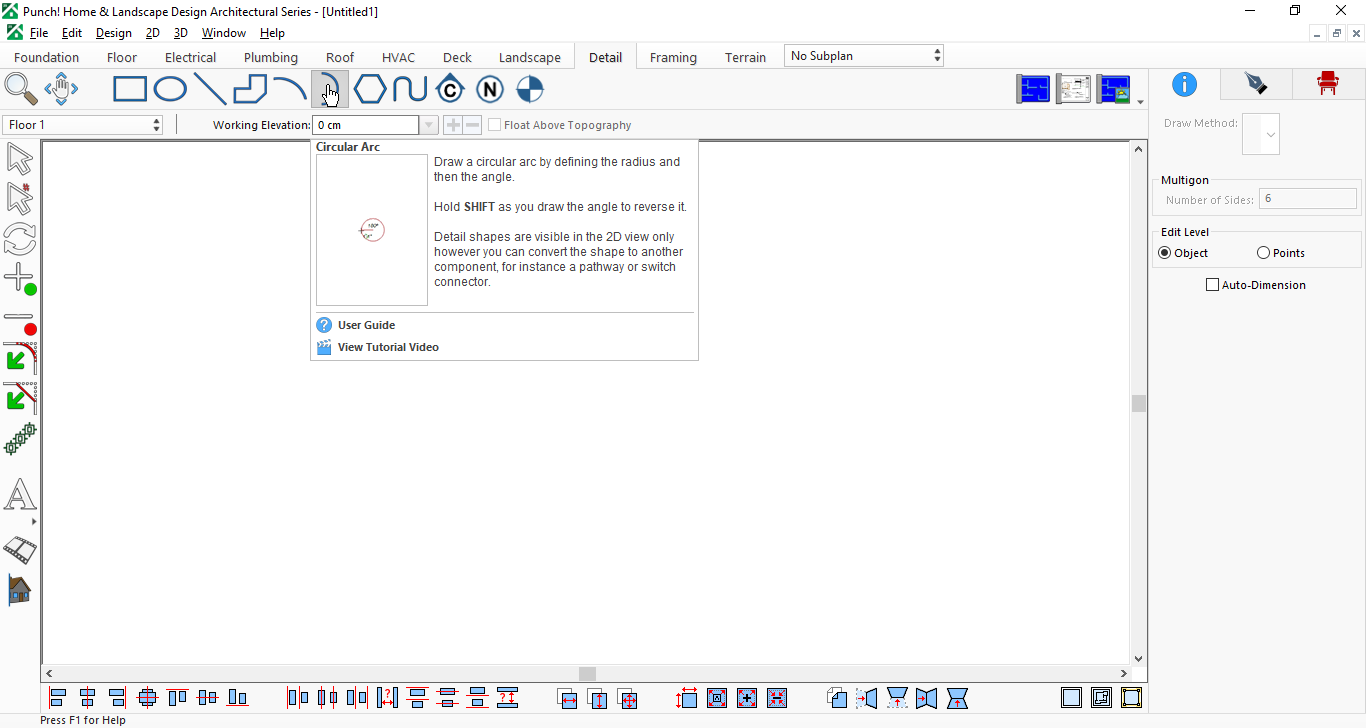The height and width of the screenshot is (728, 1366).
Task: Open the No Subplan dropdown
Action: click(x=864, y=56)
